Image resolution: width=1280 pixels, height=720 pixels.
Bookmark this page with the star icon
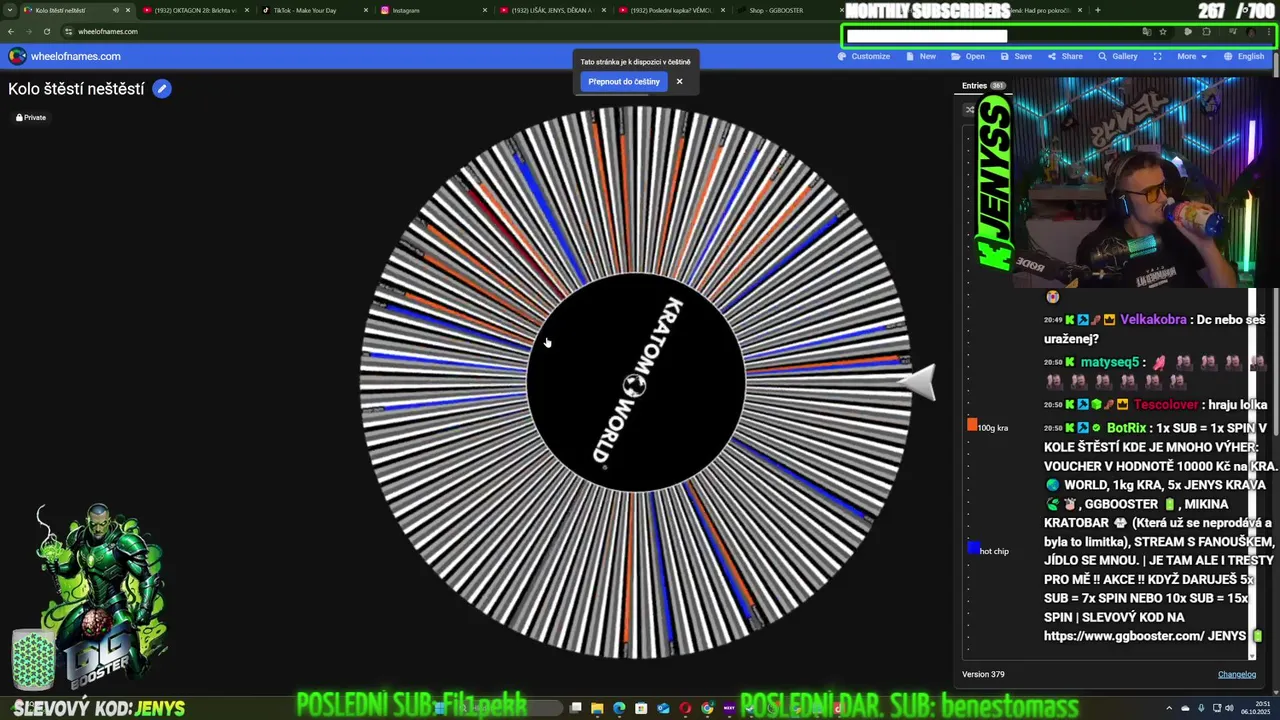tap(1163, 31)
